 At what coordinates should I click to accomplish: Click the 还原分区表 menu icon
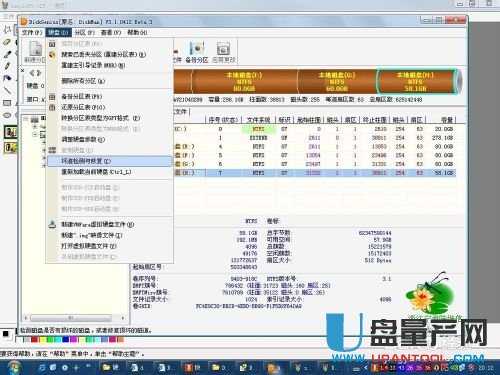tap(52, 107)
